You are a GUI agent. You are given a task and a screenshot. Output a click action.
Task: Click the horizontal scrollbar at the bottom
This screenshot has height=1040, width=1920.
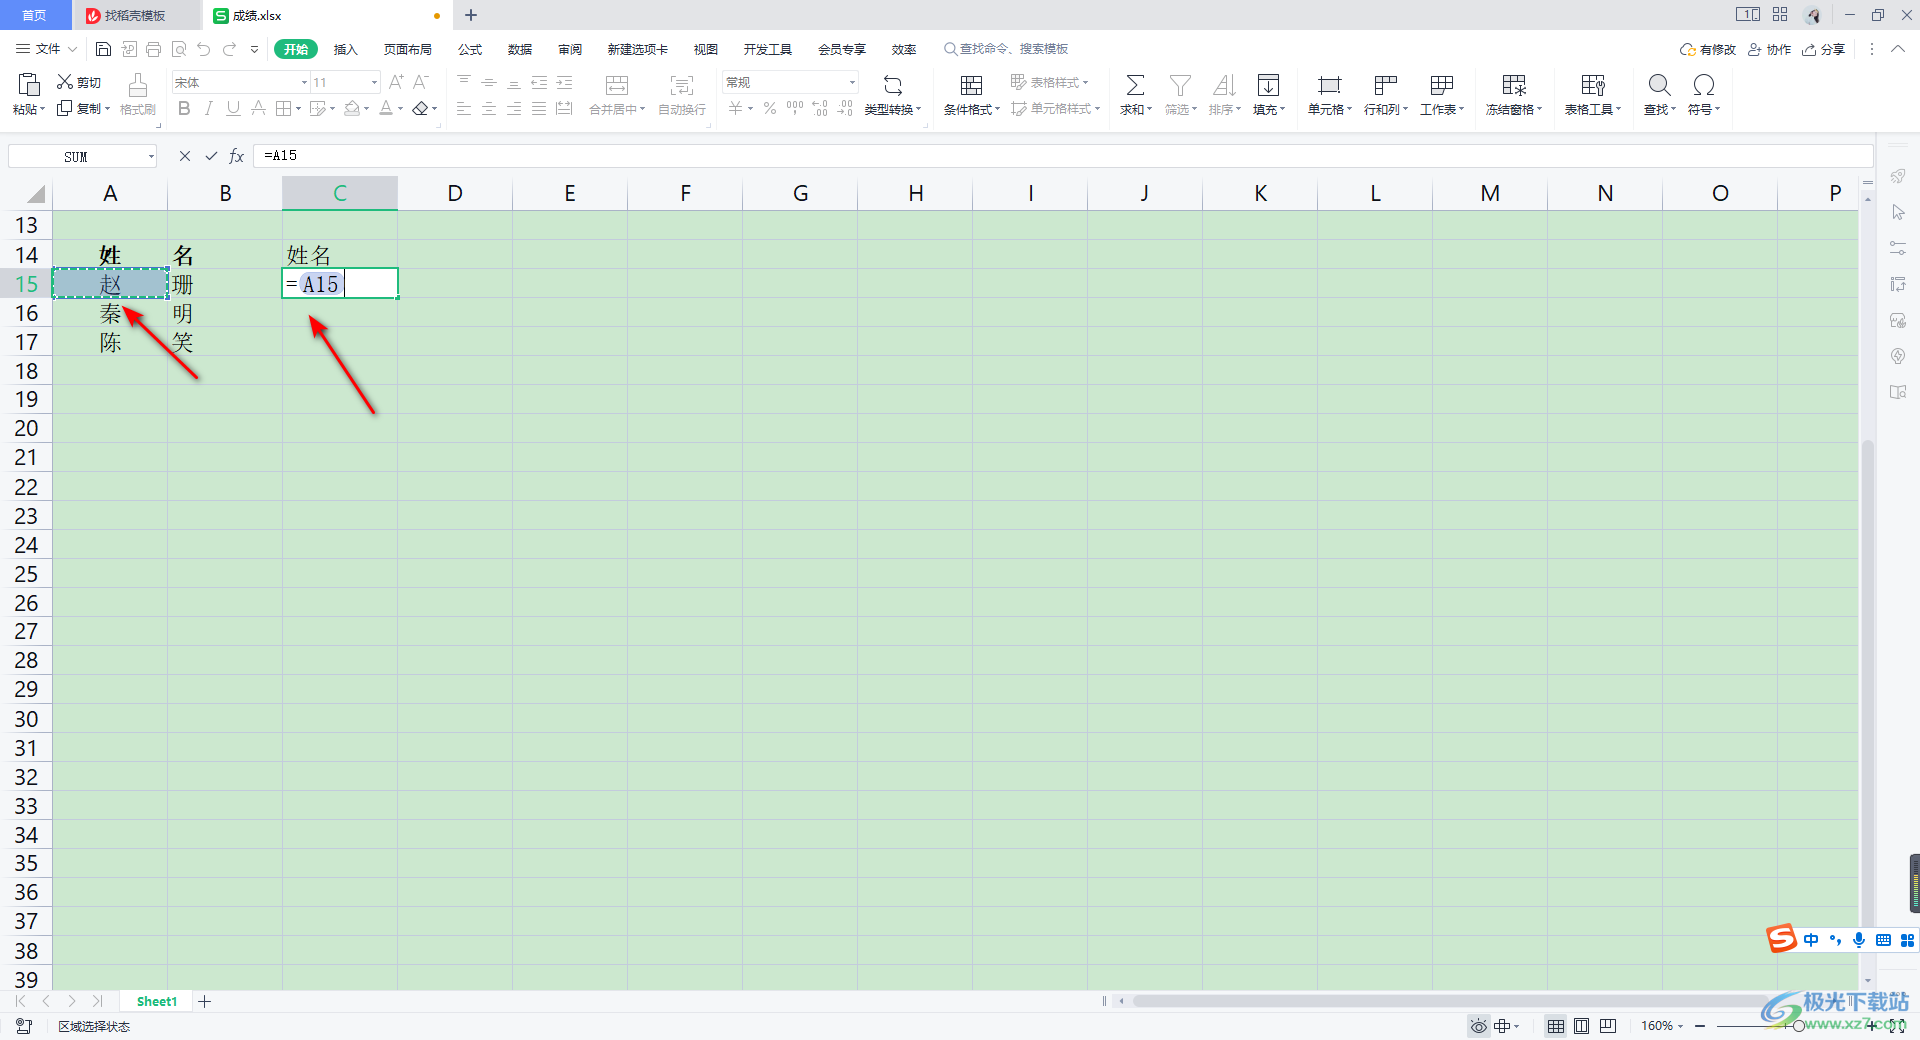[1450, 1001]
